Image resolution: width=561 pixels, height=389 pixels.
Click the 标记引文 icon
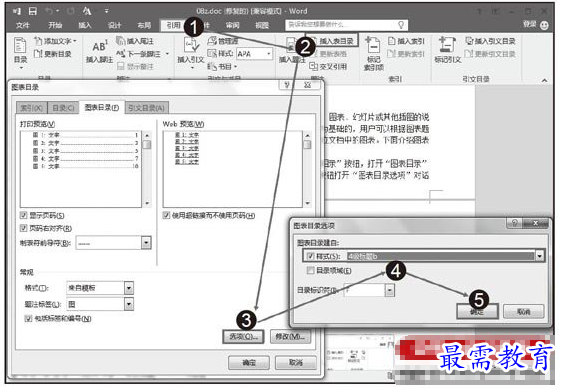point(447,45)
